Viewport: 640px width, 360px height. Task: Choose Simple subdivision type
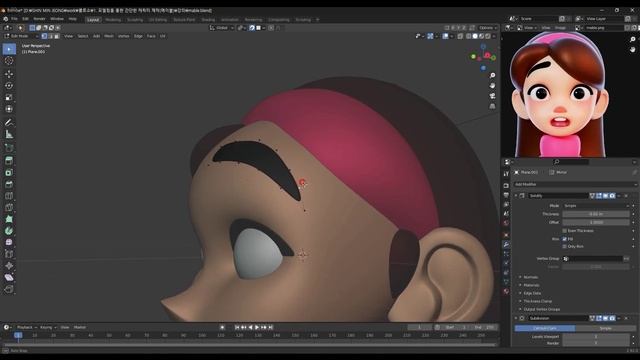[605, 328]
